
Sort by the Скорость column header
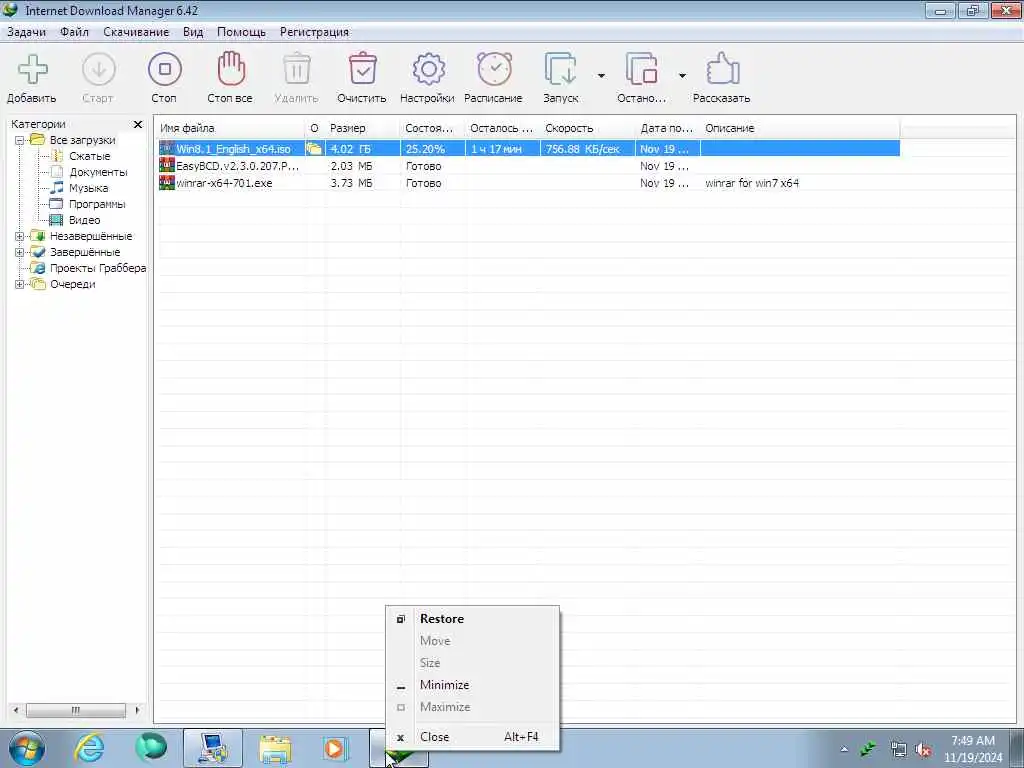588,128
